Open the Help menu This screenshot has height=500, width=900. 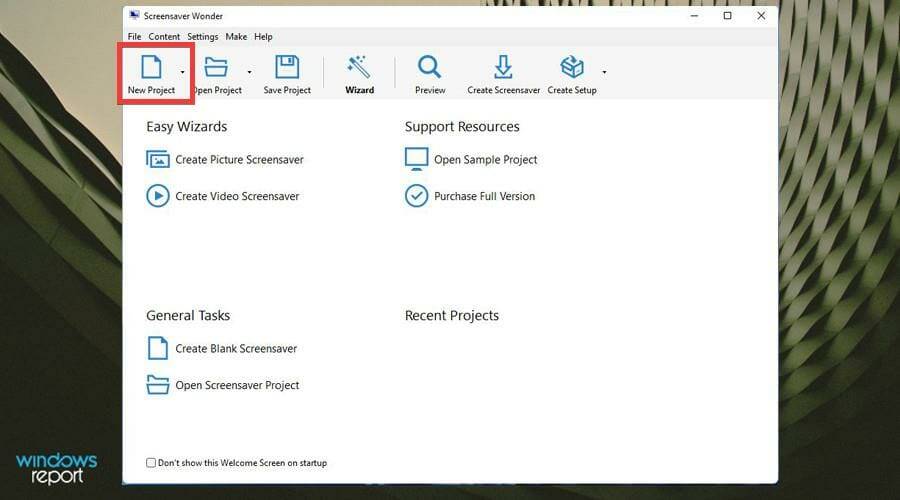click(x=263, y=37)
